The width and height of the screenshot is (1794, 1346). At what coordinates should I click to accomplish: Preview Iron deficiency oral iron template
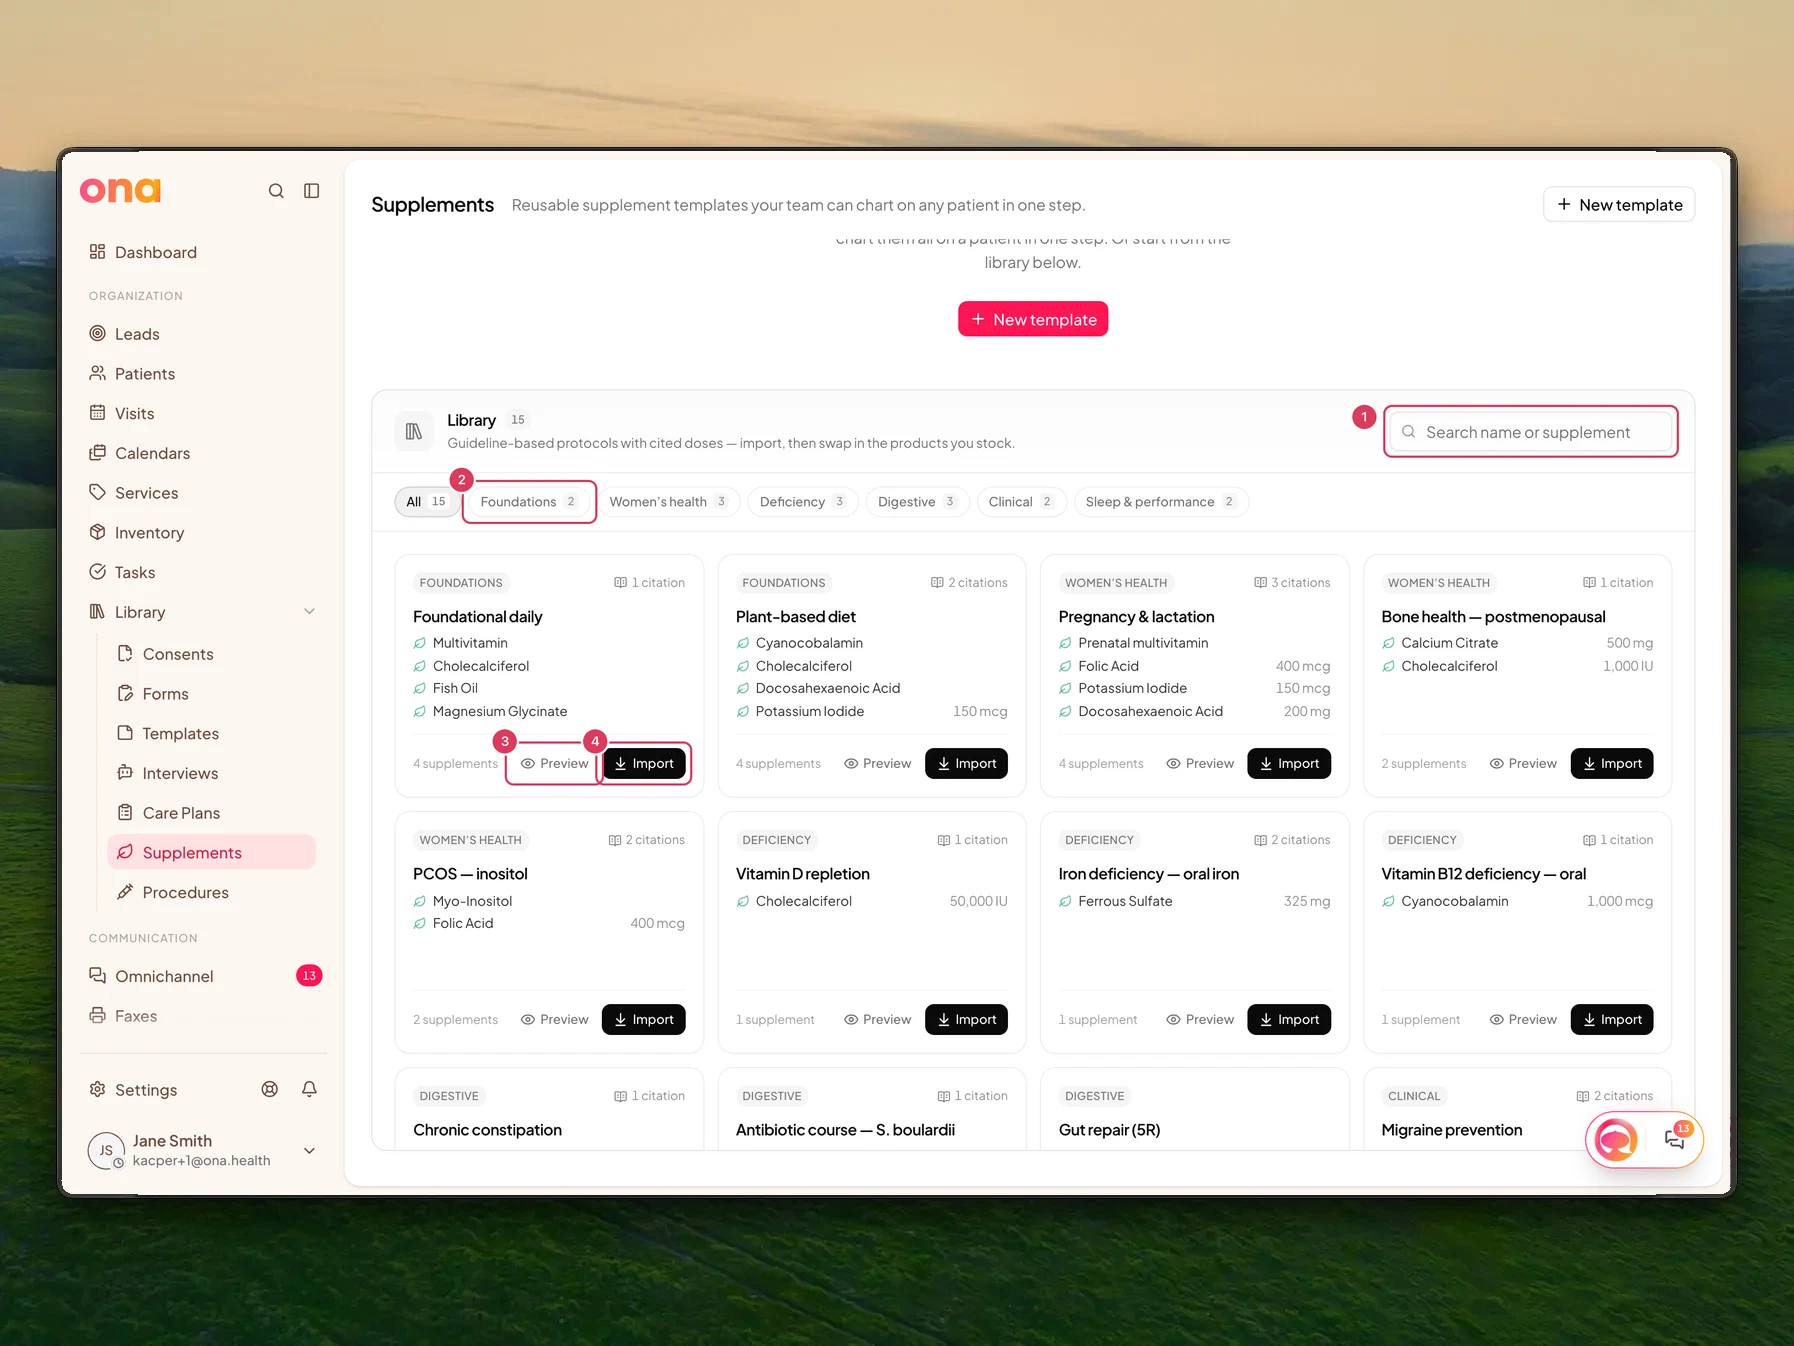pos(1200,1019)
